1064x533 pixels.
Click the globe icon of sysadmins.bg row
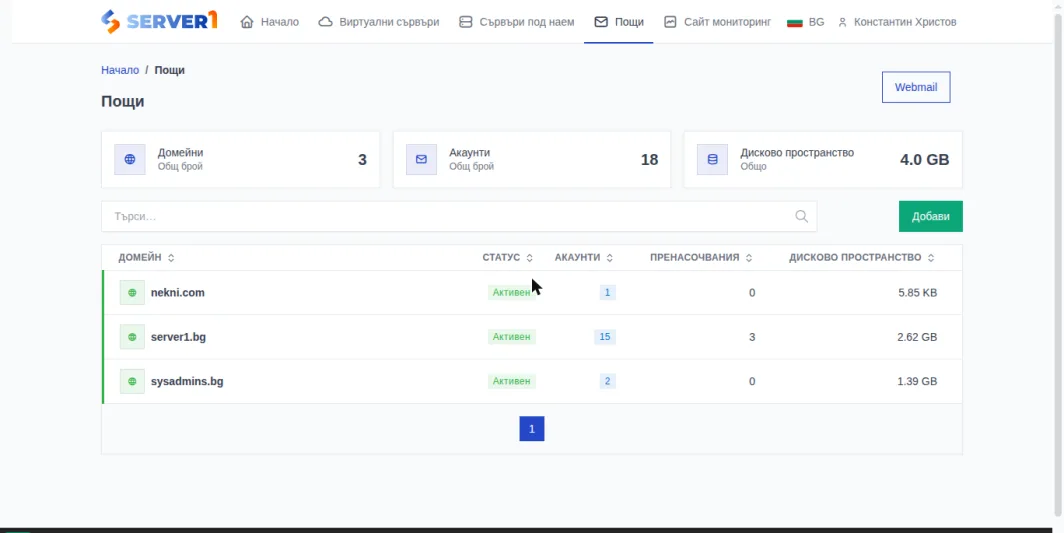(132, 381)
